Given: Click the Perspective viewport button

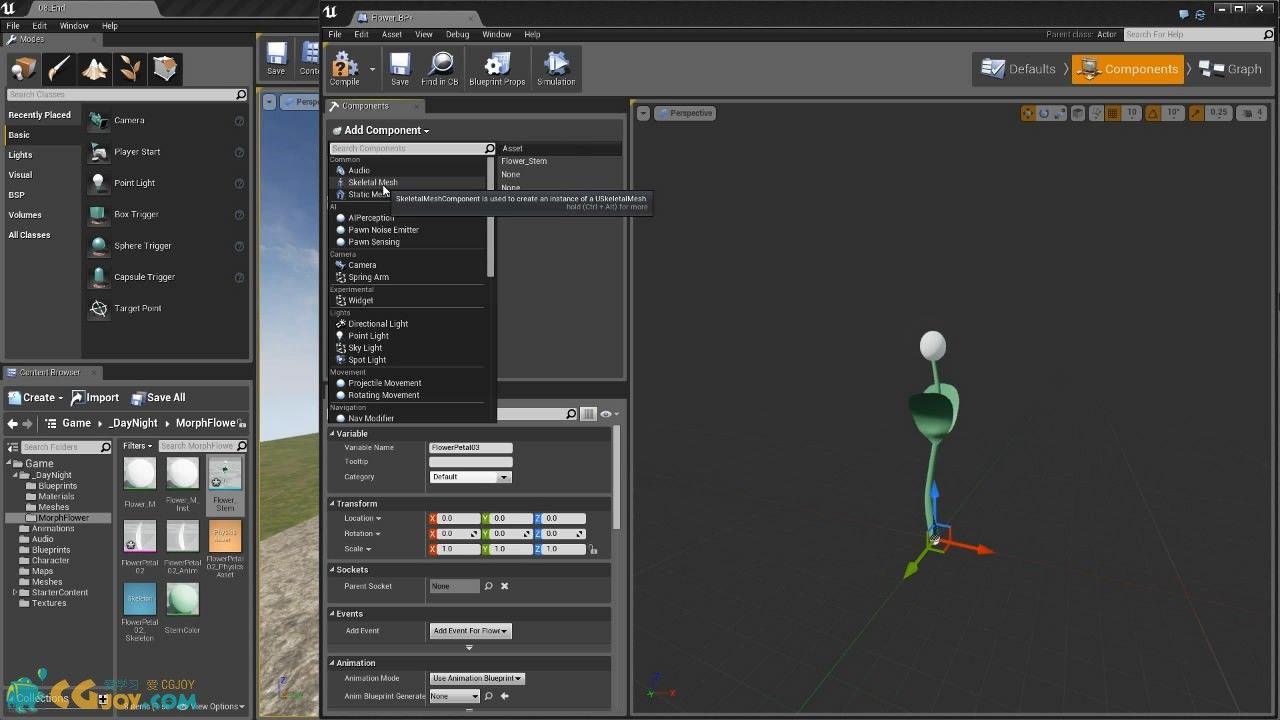Looking at the screenshot, I should click(x=685, y=113).
